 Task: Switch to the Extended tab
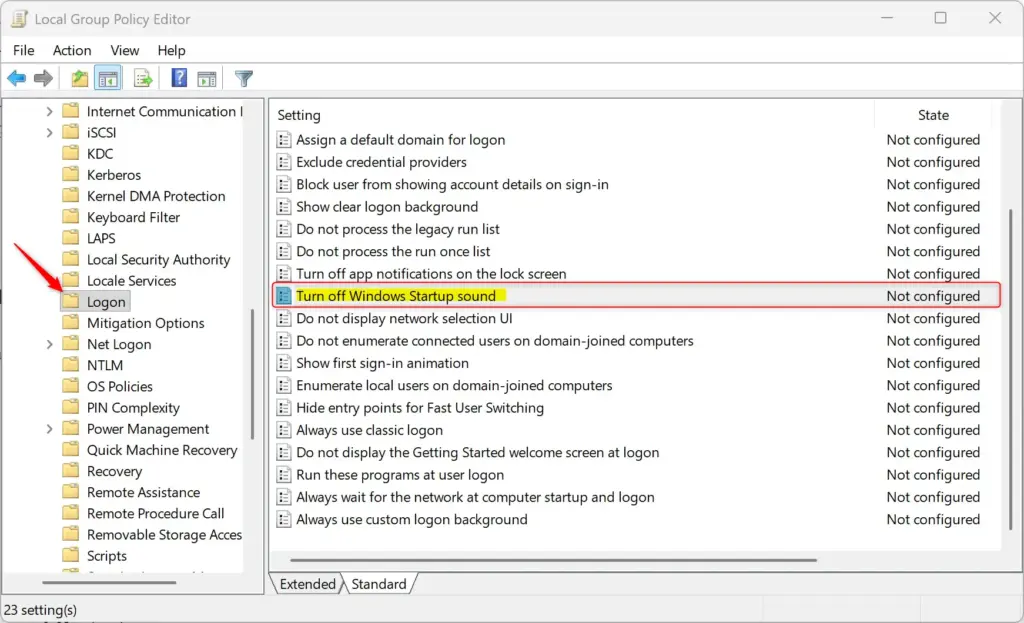click(307, 584)
